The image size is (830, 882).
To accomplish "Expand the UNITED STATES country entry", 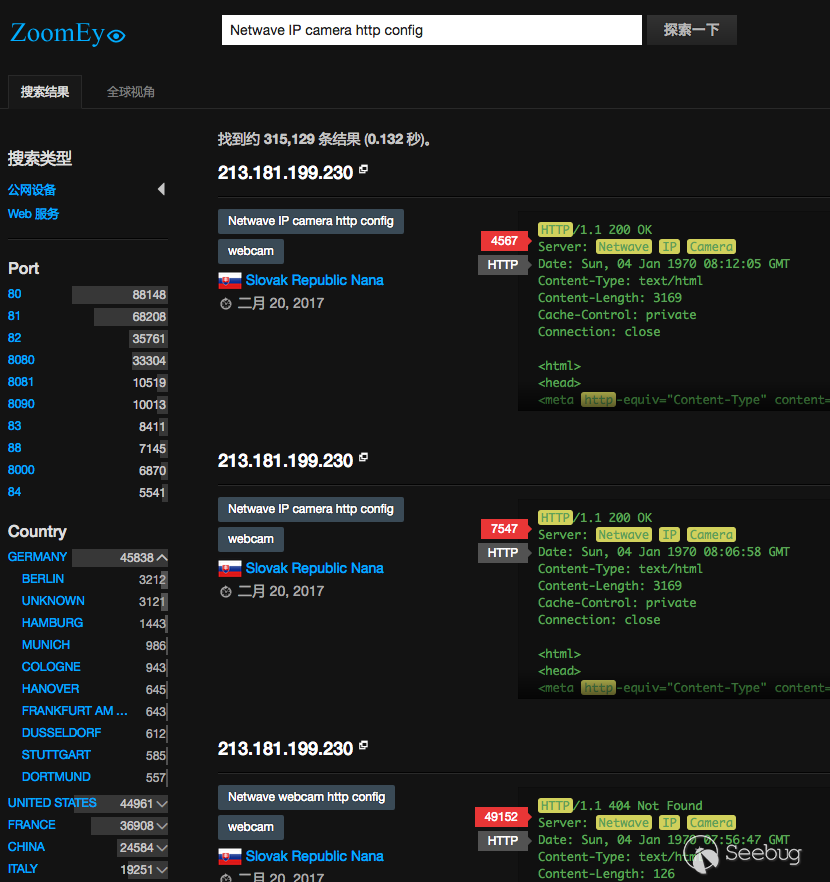I will pyautogui.click(x=162, y=803).
